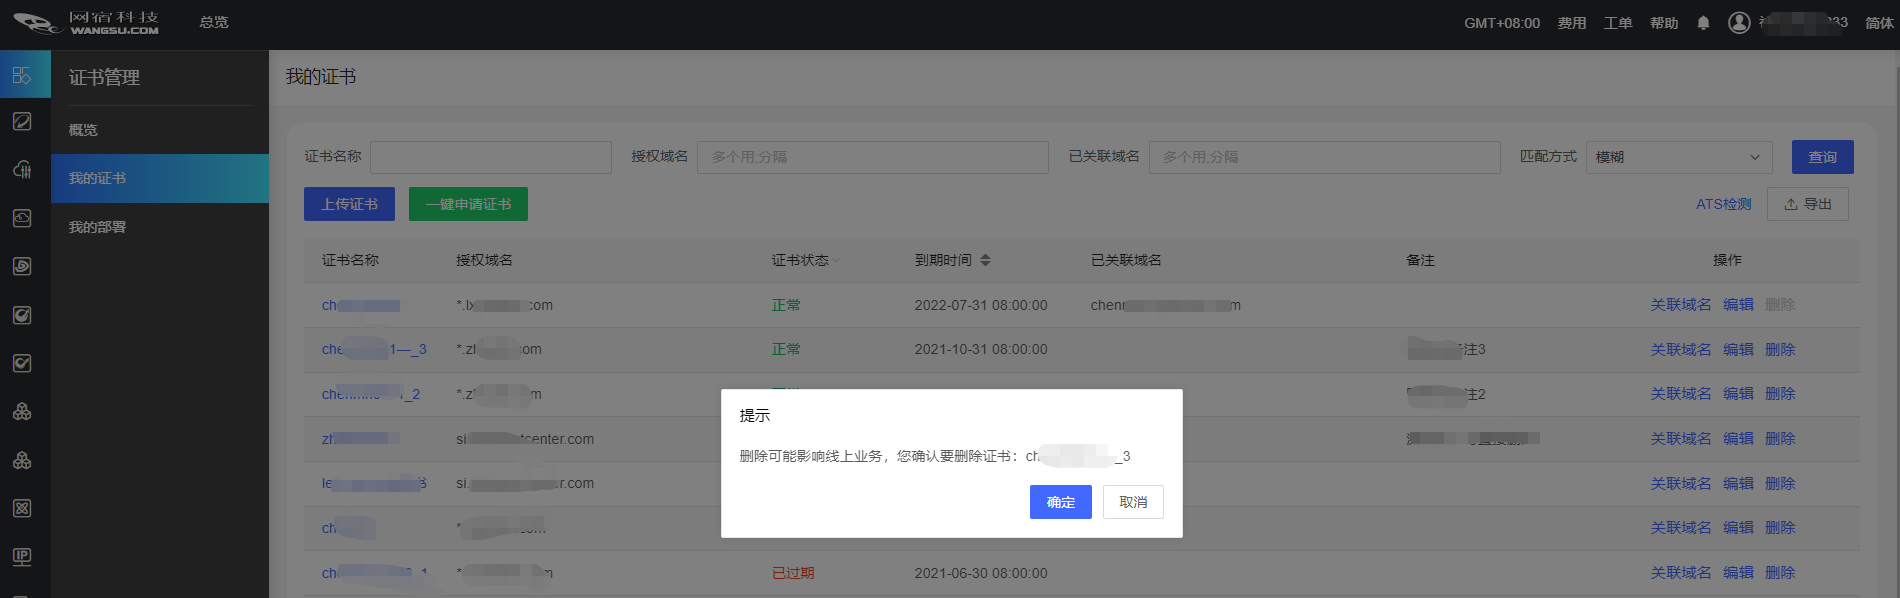Click the leaf square icon in sidebar
This screenshot has width=1900, height=598.
(x=22, y=121)
